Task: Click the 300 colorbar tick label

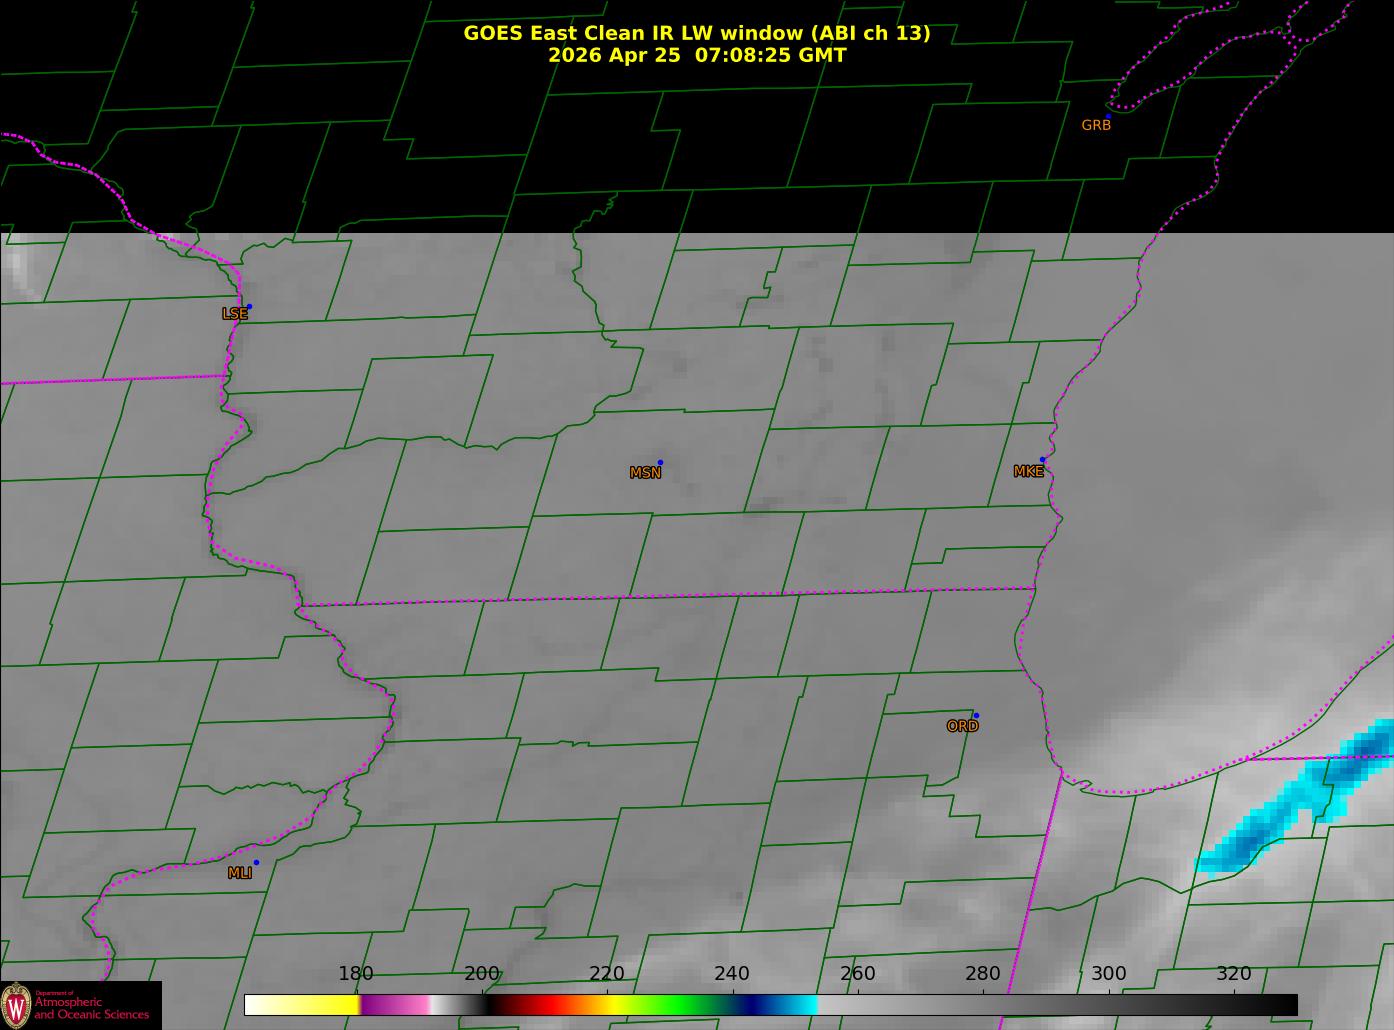Action: pyautogui.click(x=1108, y=973)
